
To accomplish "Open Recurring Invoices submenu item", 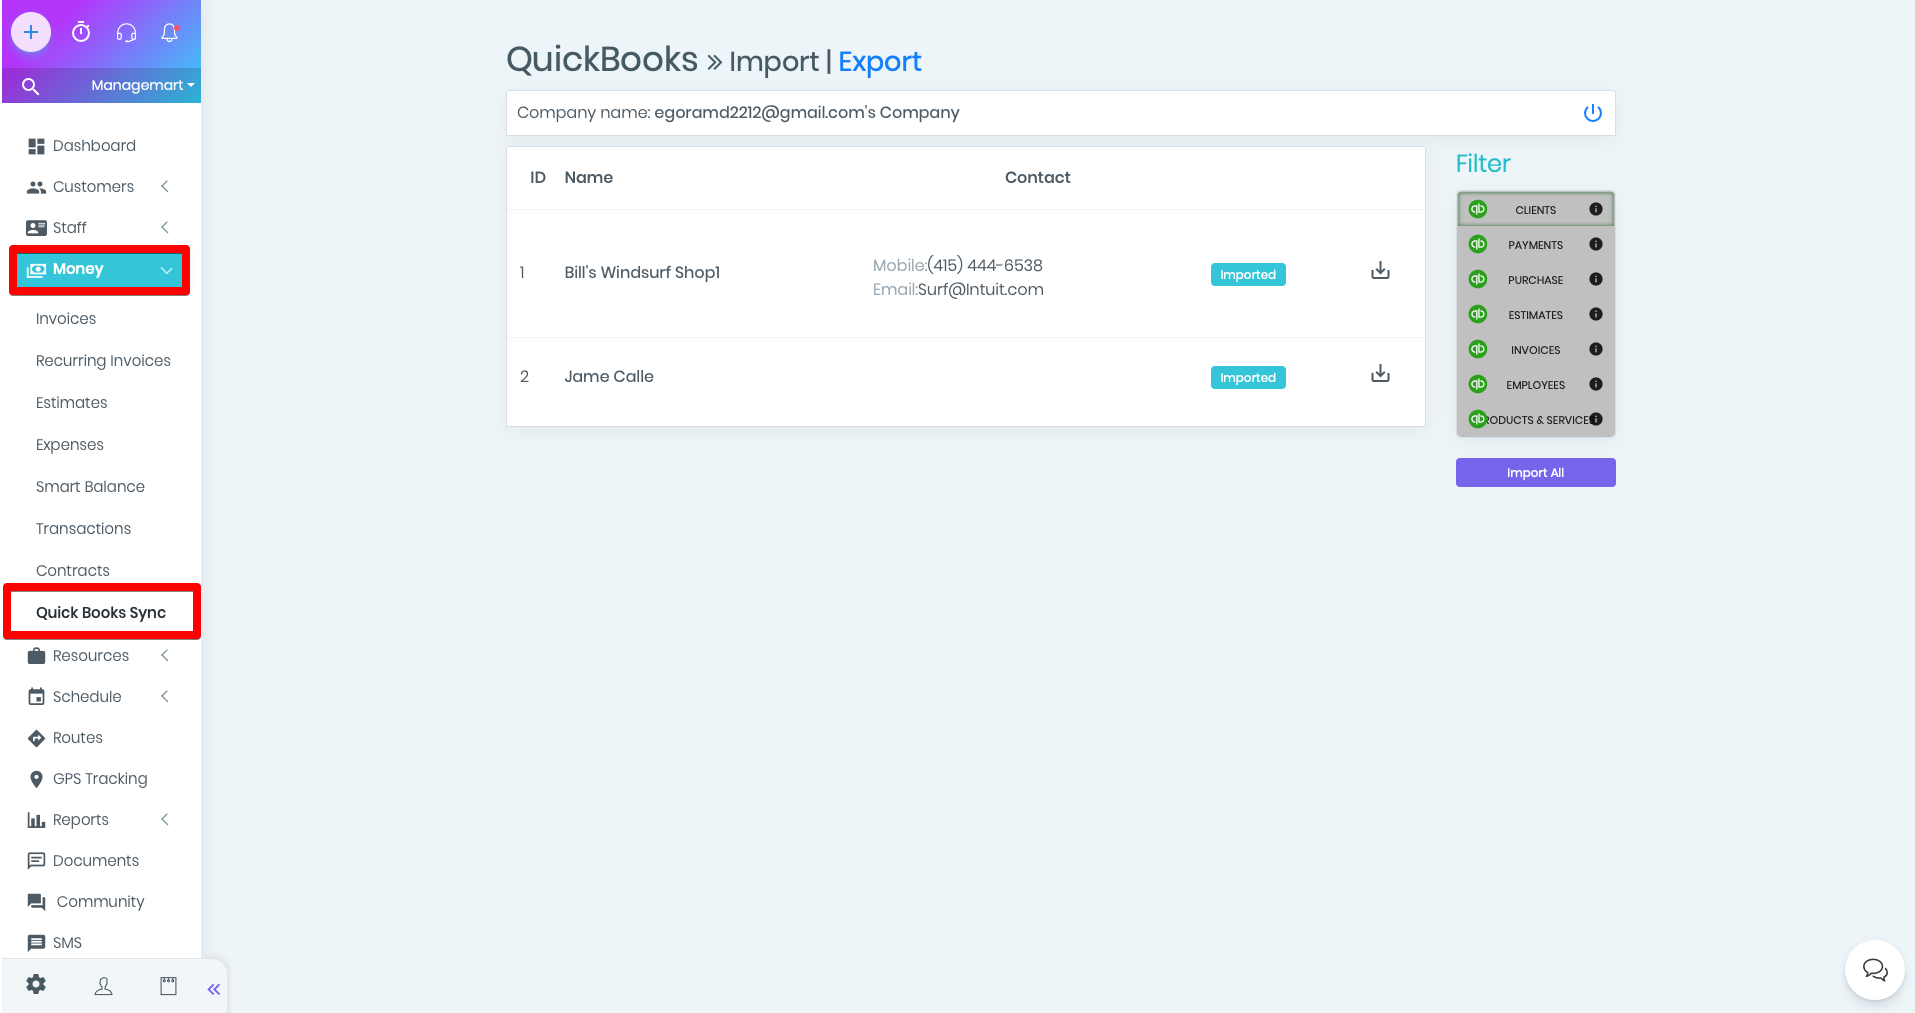I will (x=103, y=361).
